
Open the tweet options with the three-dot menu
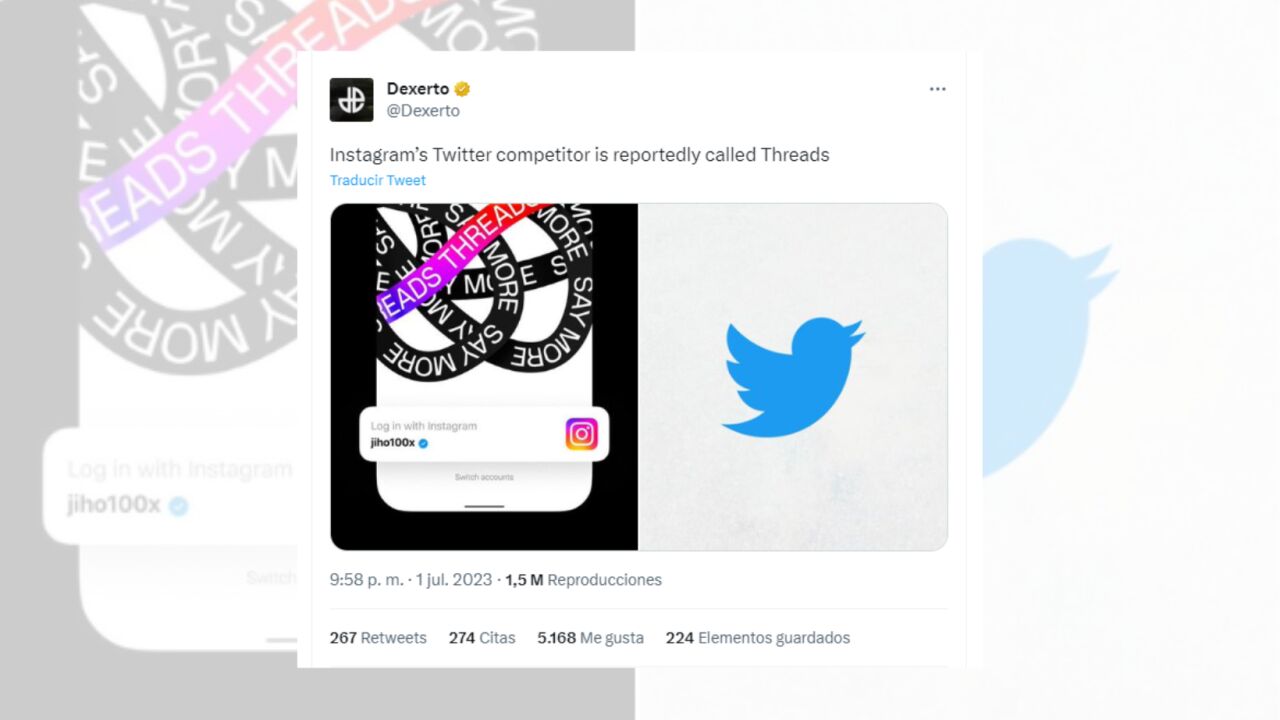(937, 88)
